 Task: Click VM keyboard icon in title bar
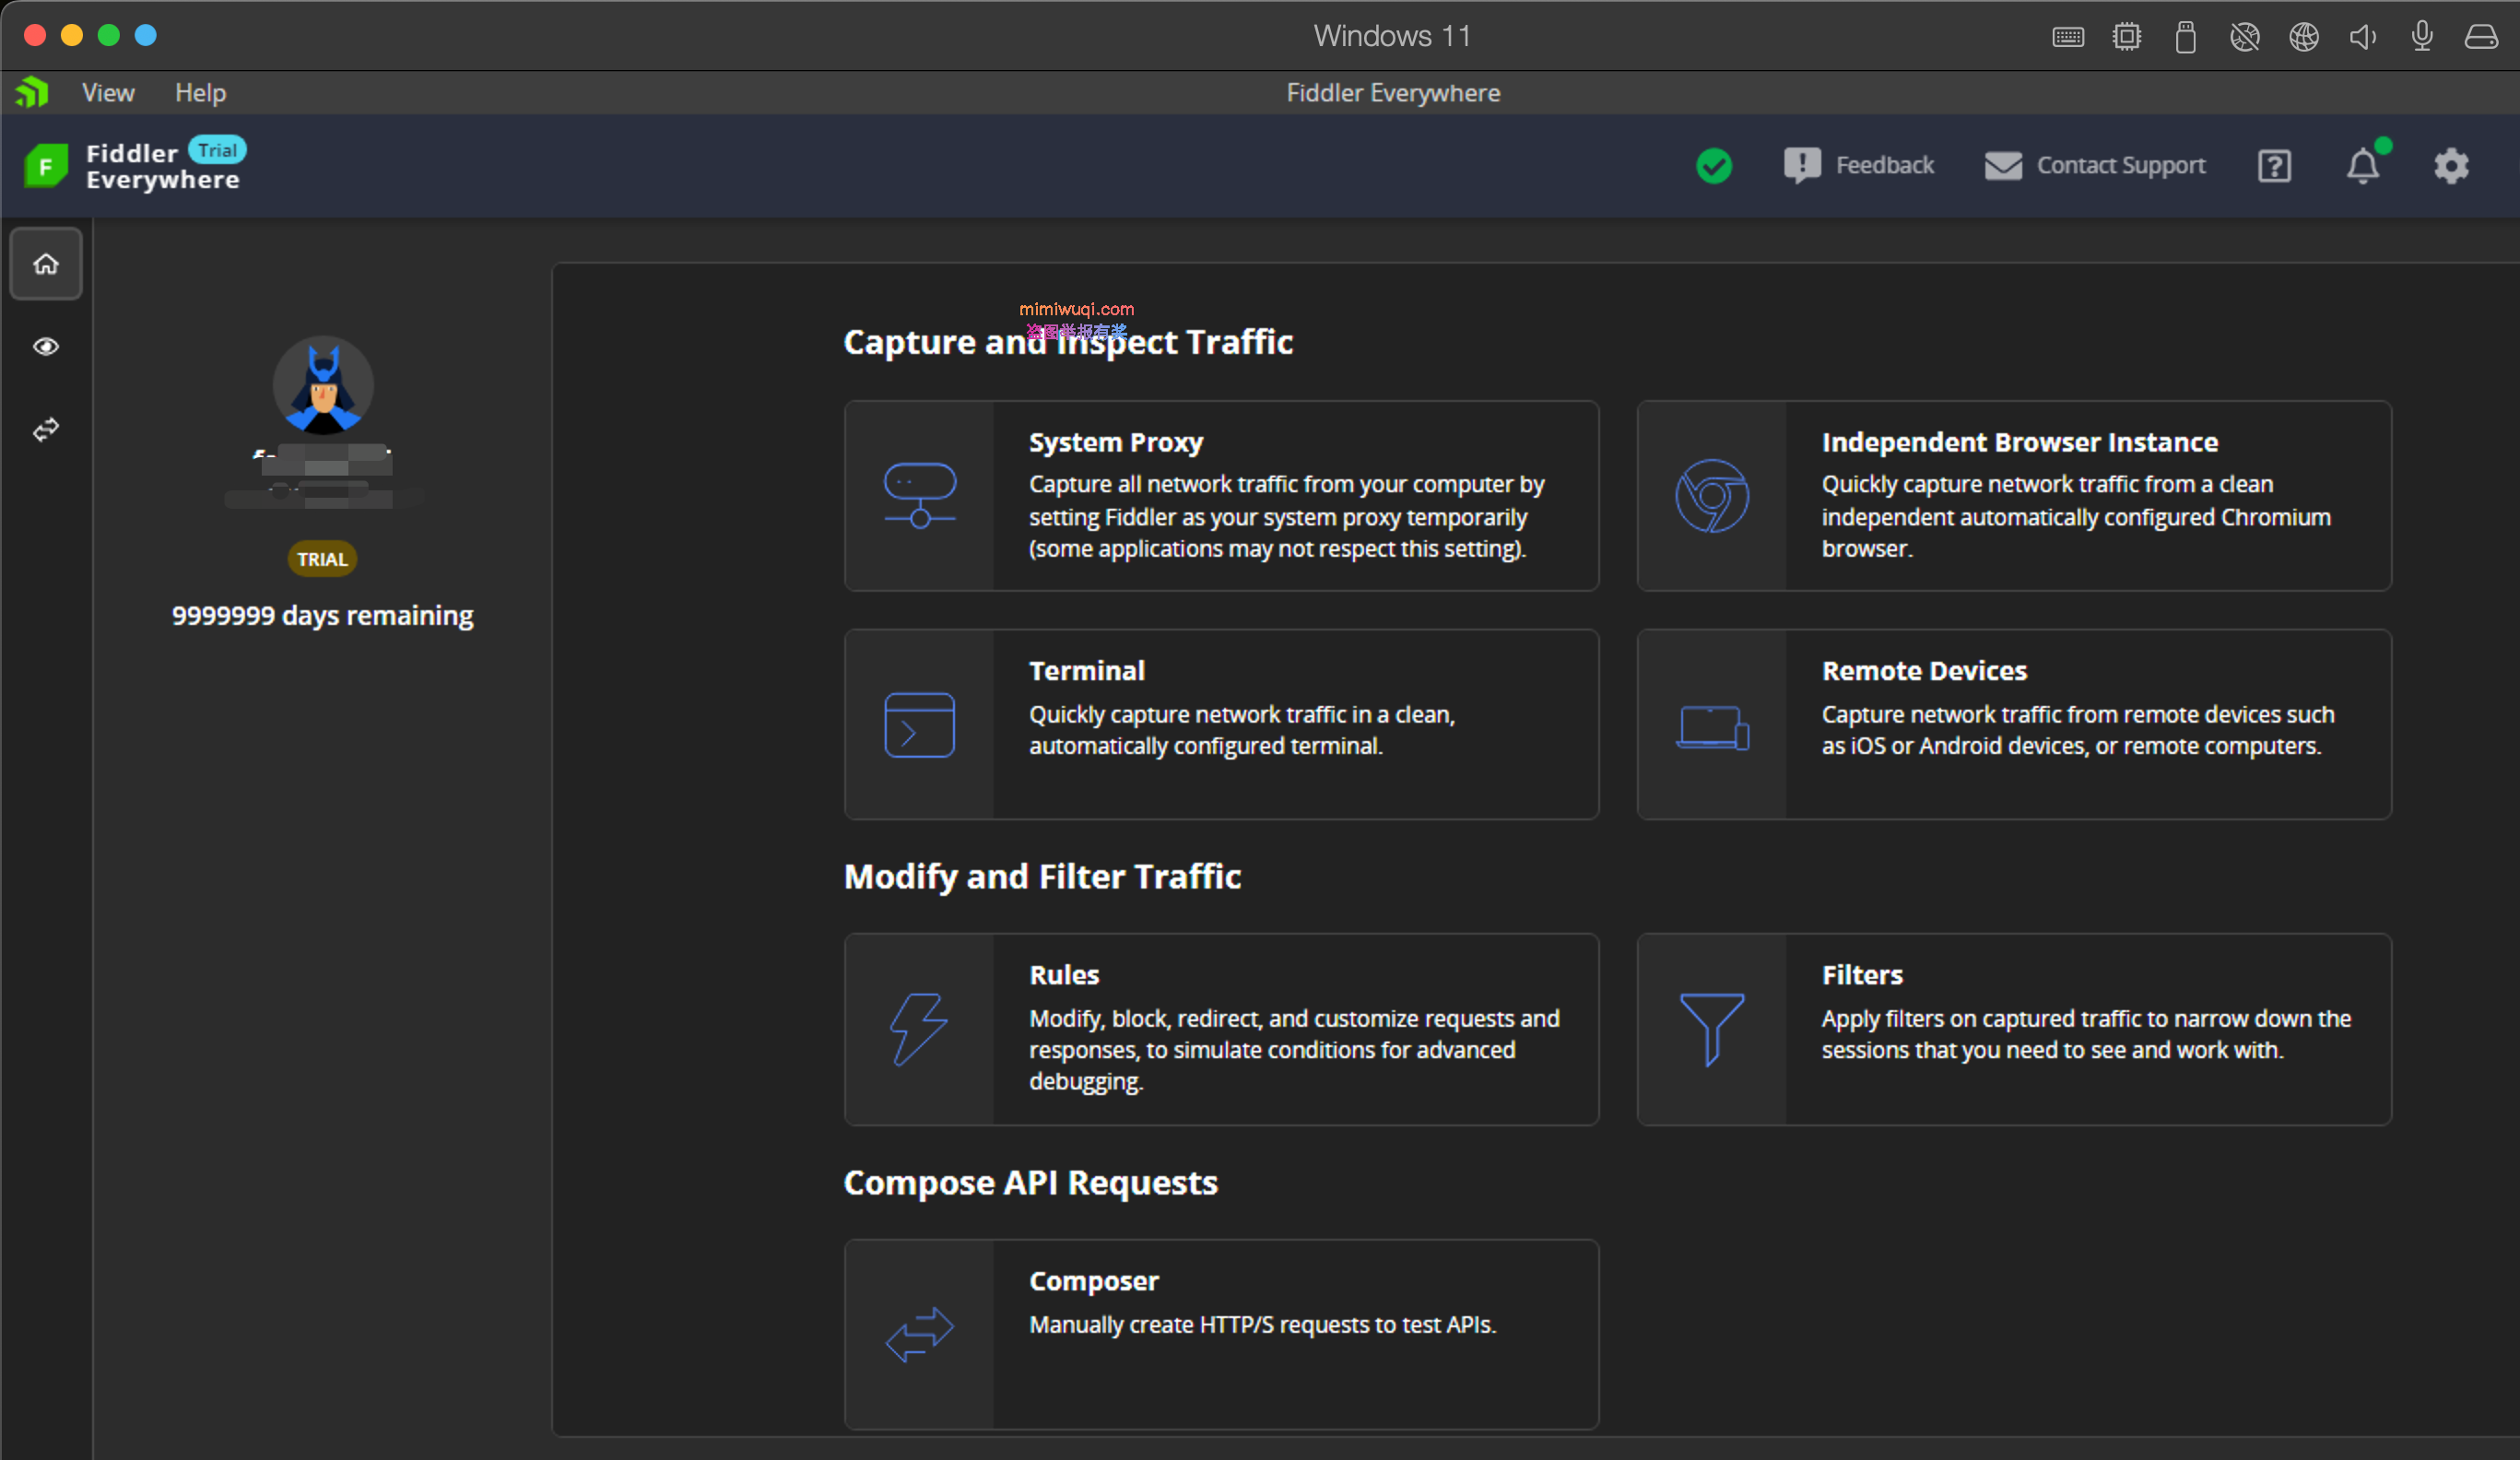tap(2068, 37)
